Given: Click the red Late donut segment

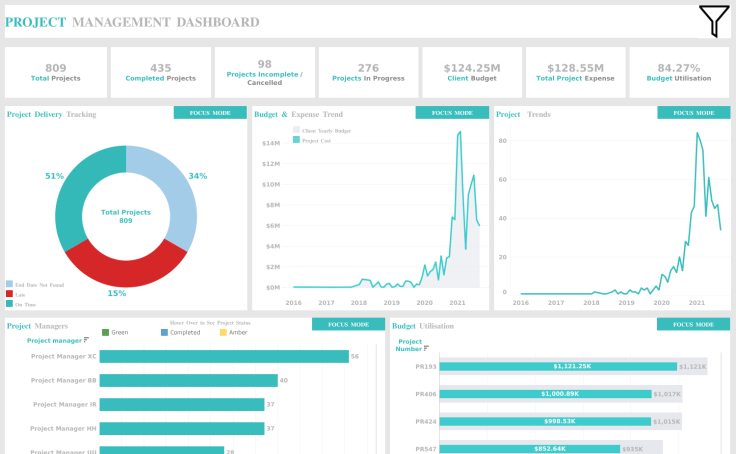Looking at the screenshot, I should point(127,266).
